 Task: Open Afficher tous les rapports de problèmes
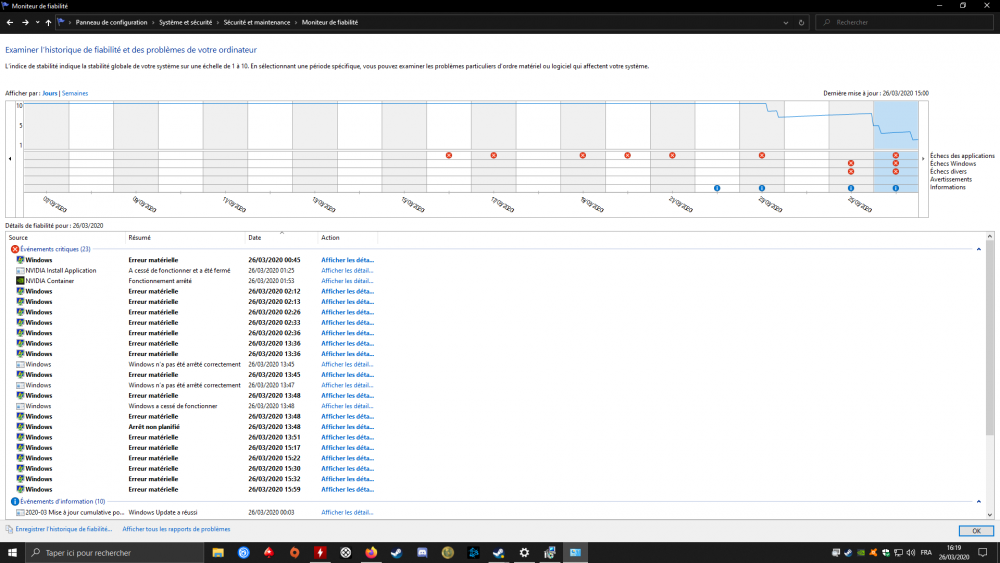(176, 529)
